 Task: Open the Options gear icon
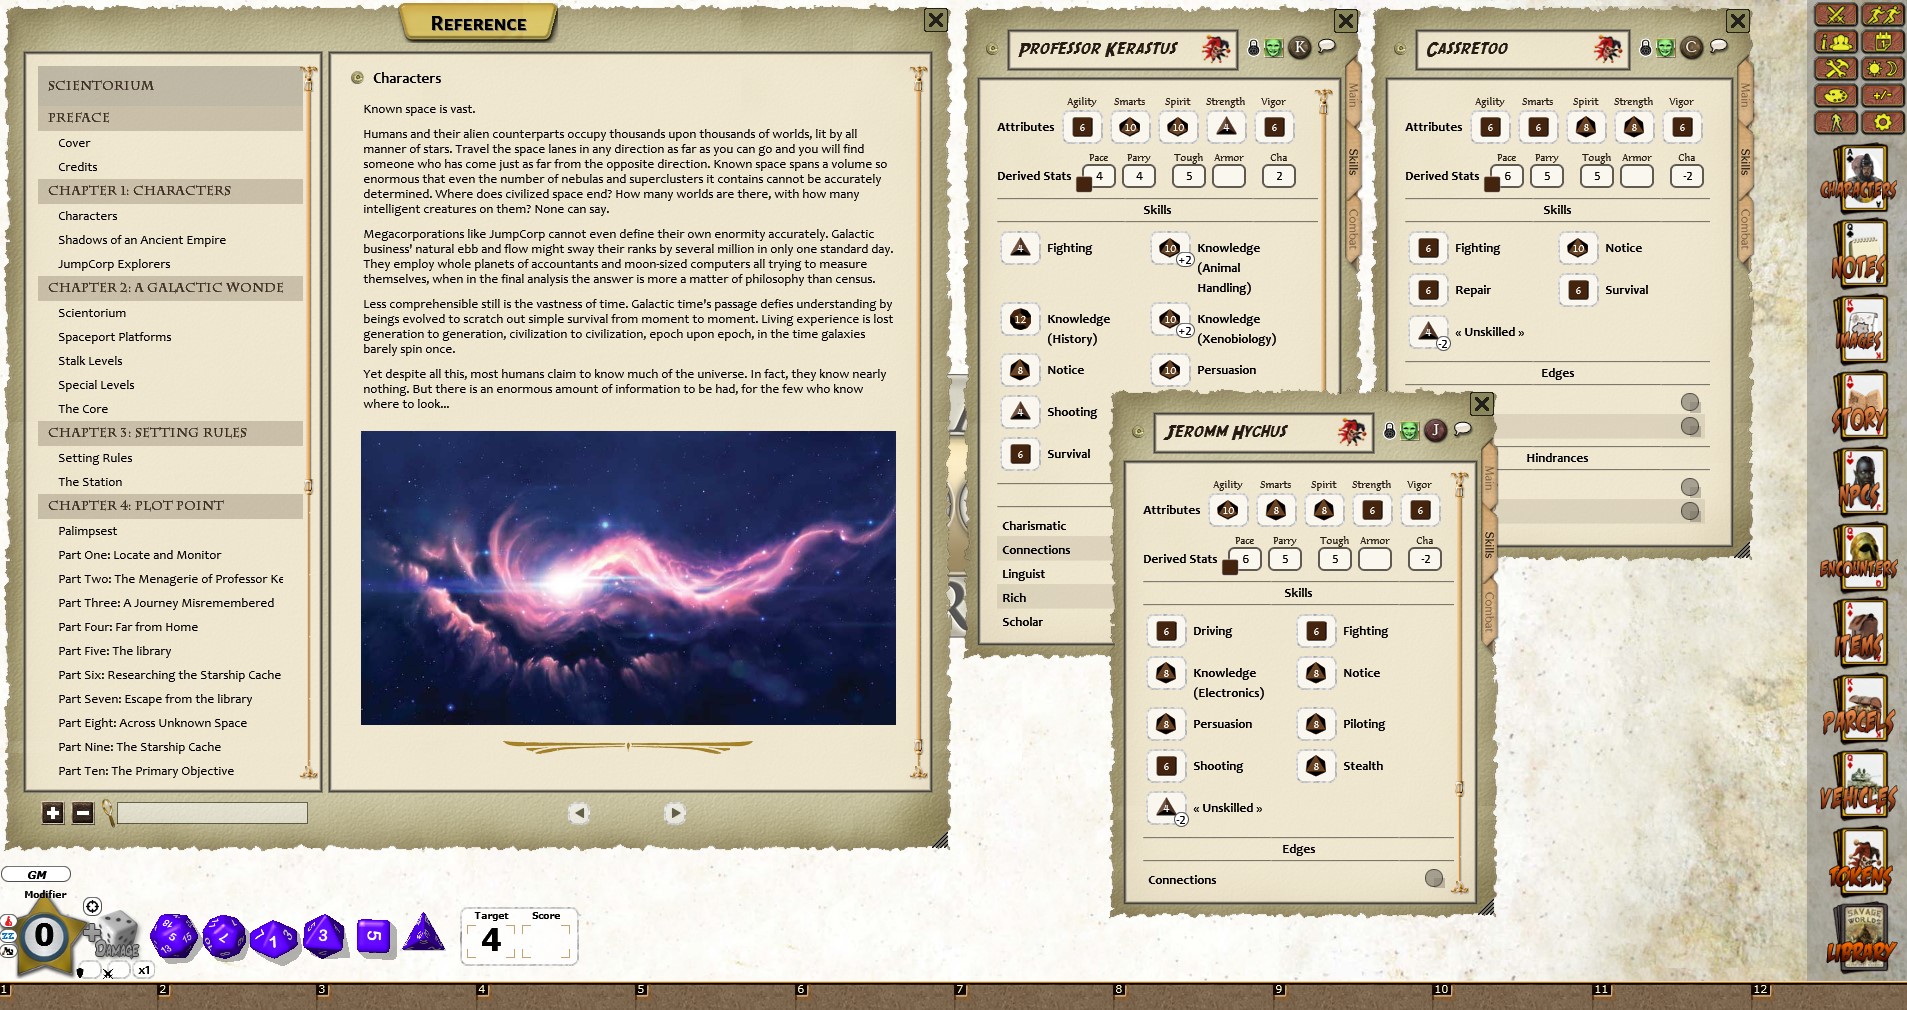tap(1883, 122)
